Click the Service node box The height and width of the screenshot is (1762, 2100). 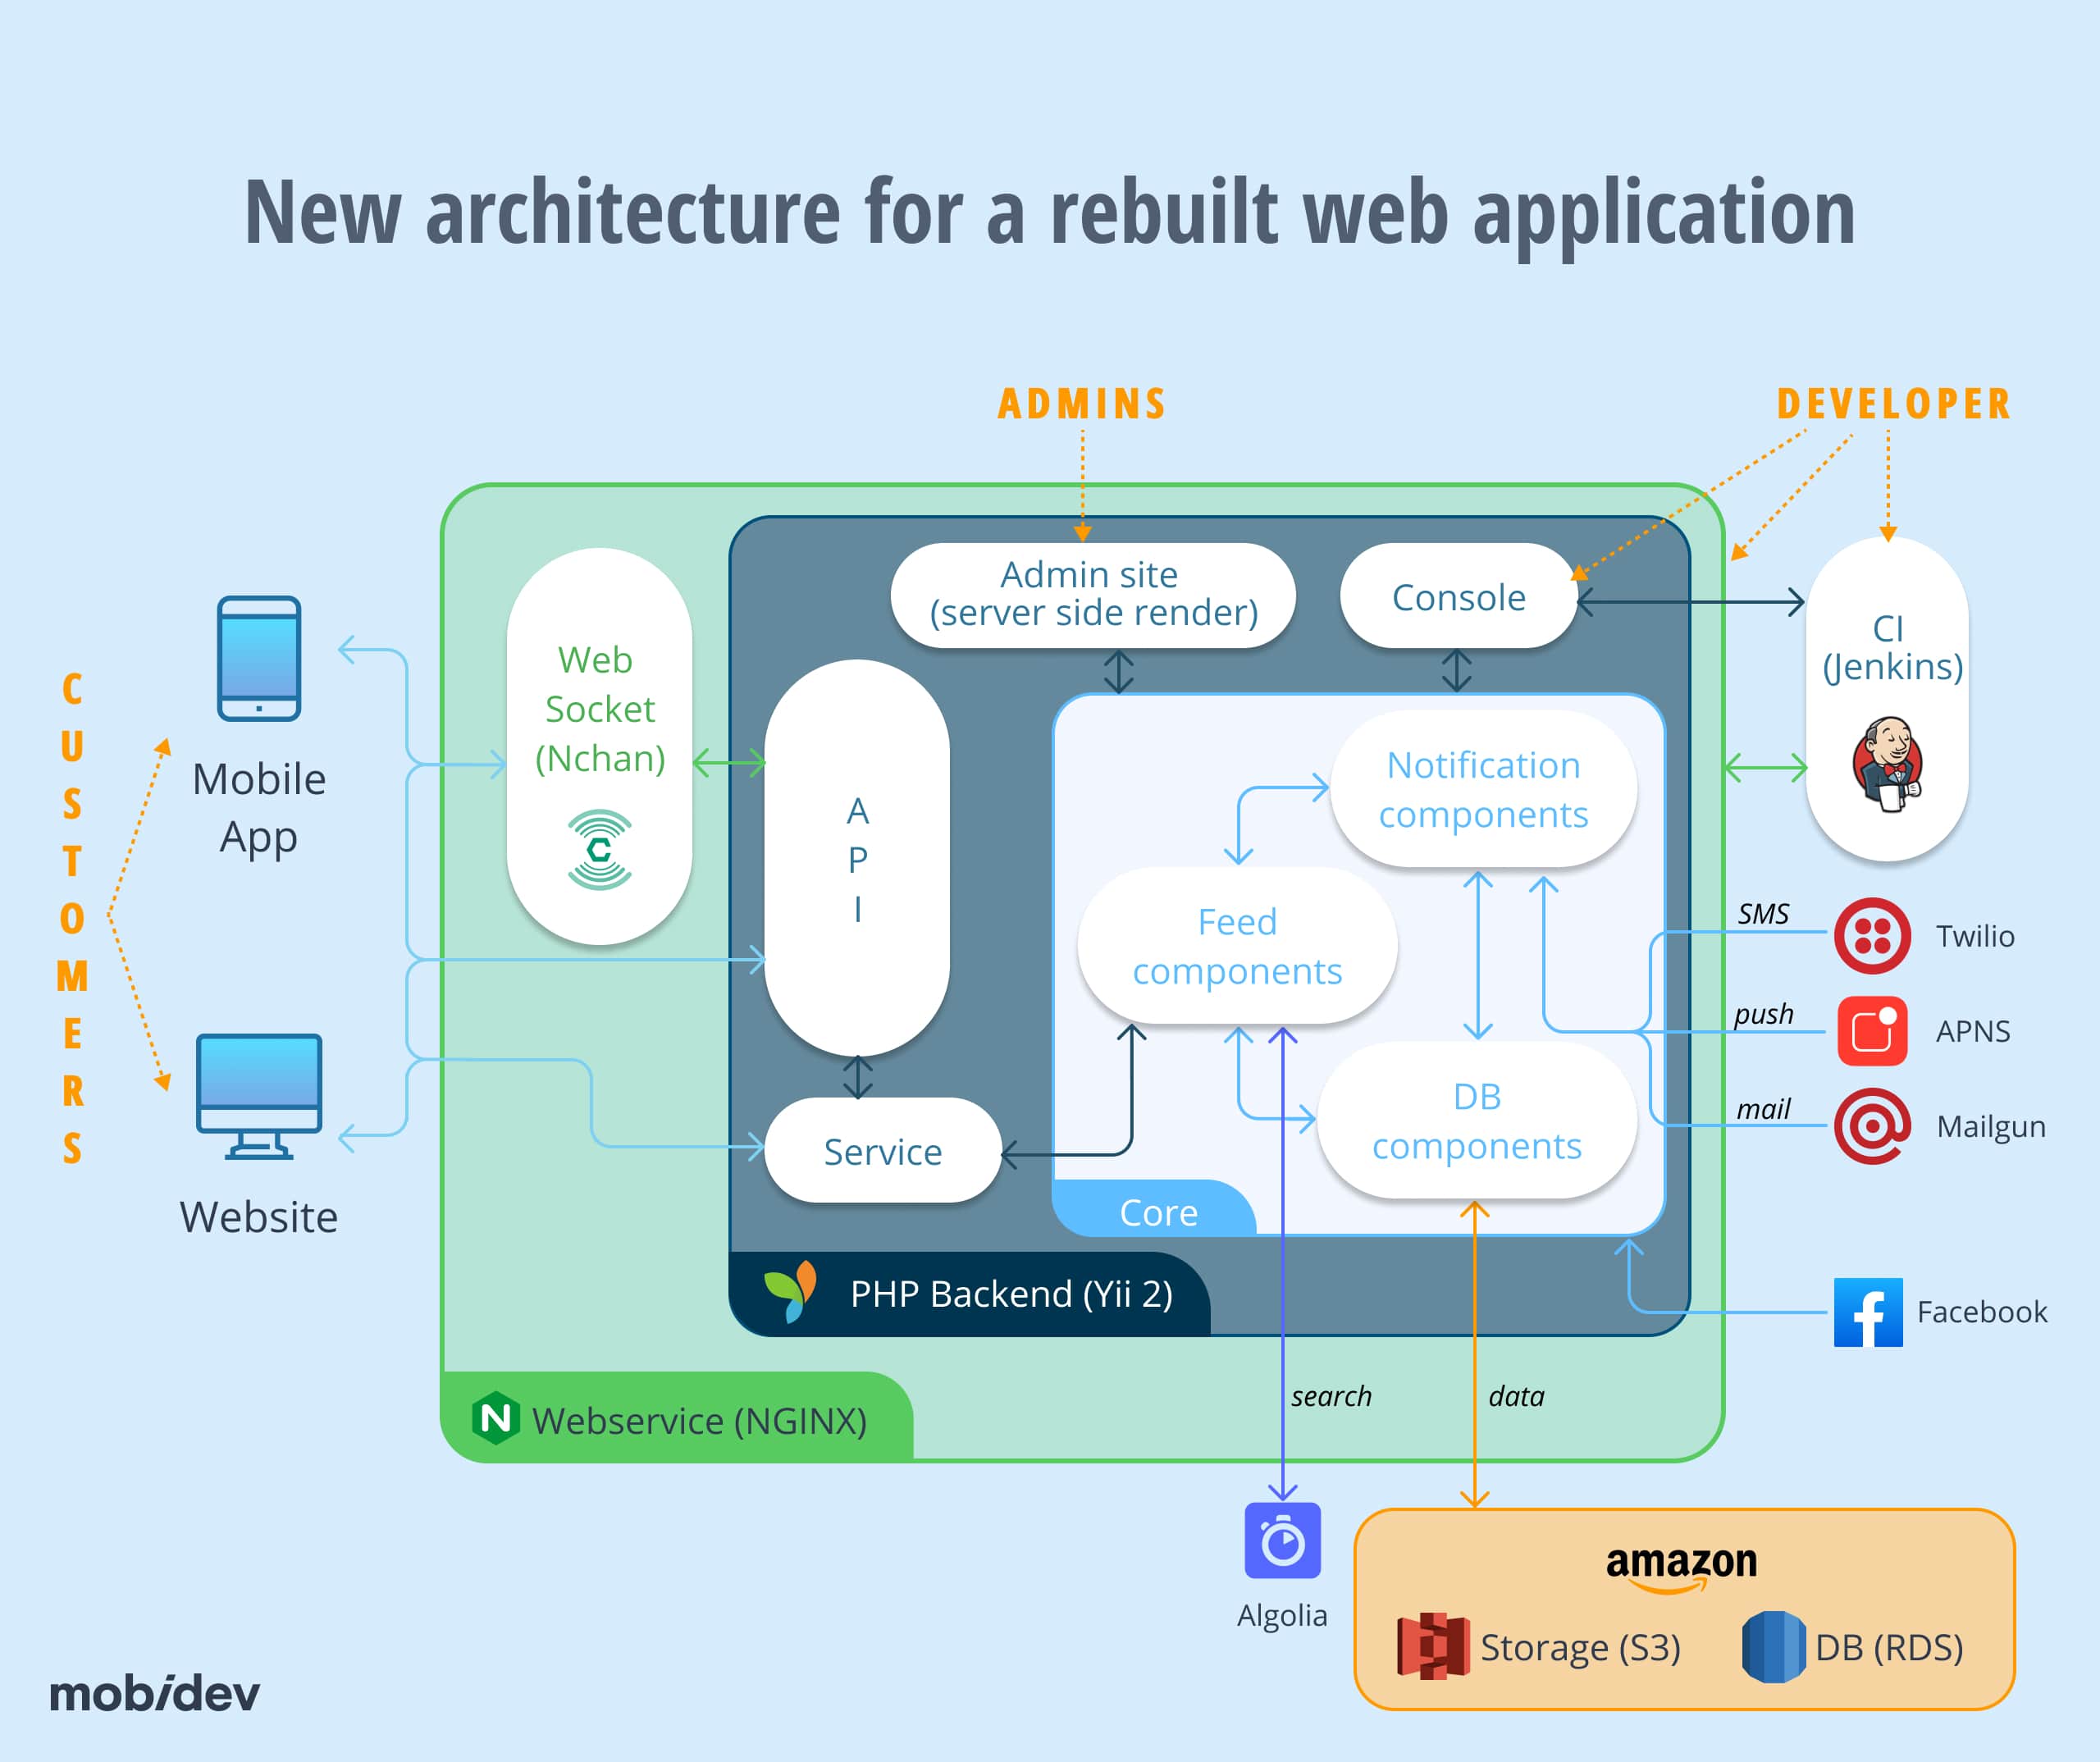pos(882,1151)
